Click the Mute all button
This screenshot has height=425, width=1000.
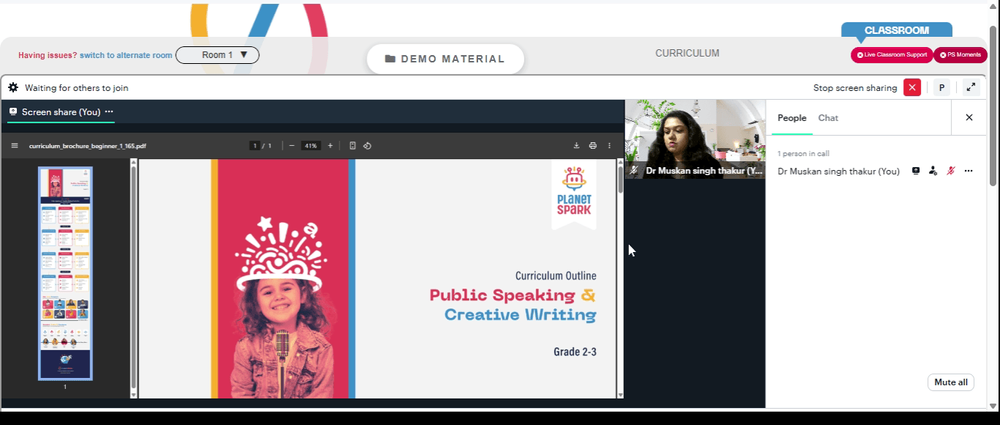950,382
